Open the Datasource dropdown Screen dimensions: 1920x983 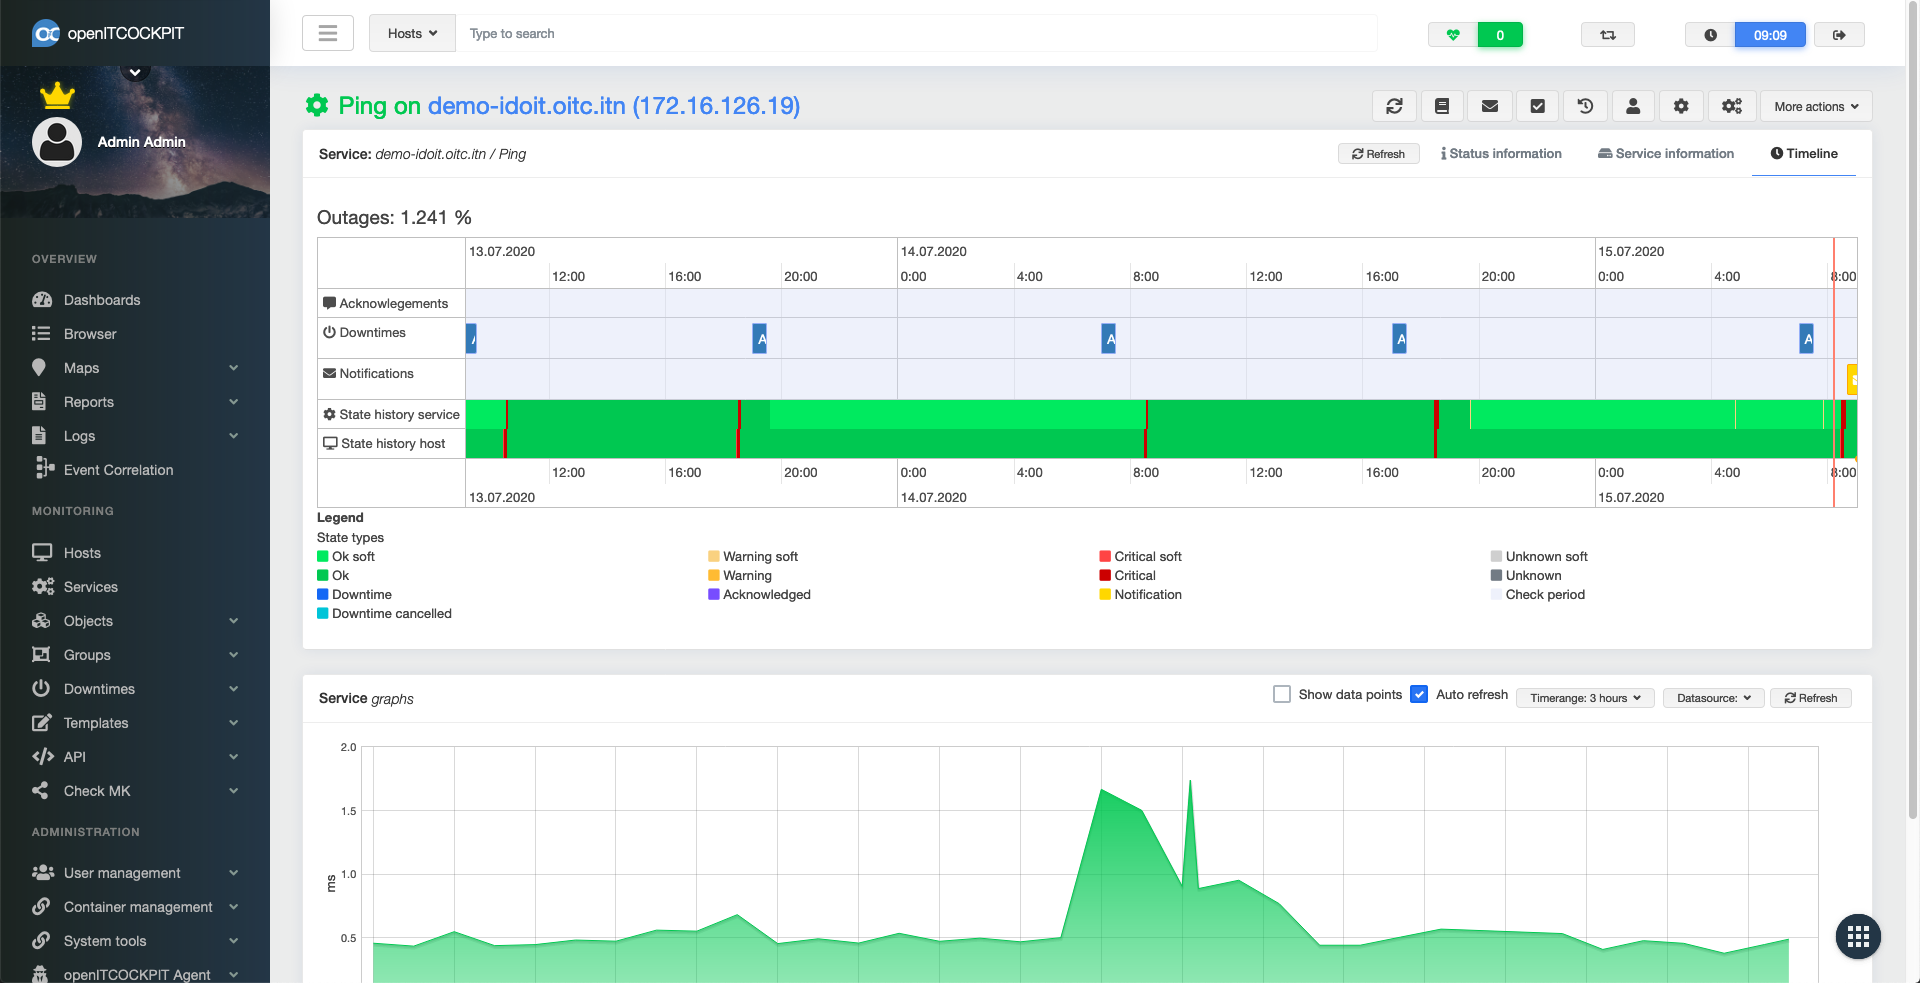(x=1714, y=698)
